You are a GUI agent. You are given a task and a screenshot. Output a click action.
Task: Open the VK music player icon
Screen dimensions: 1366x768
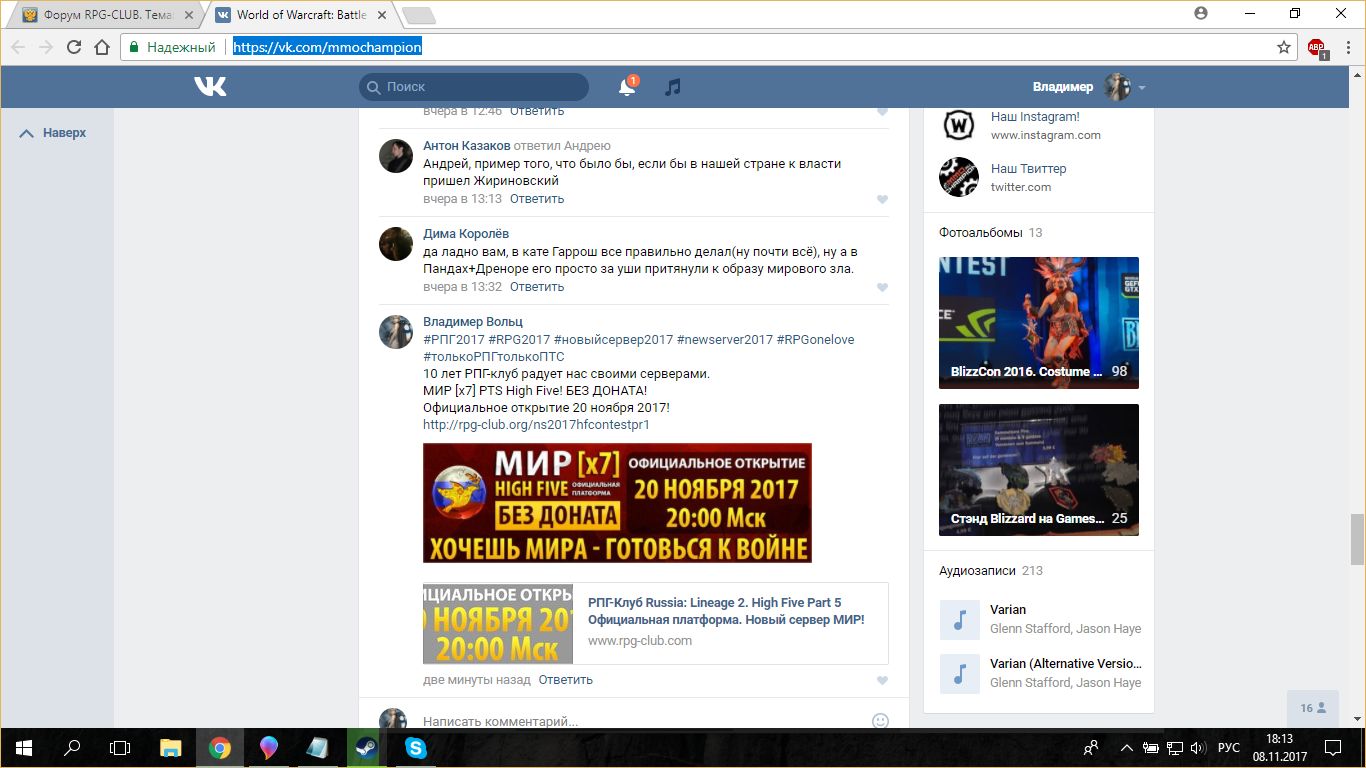pos(673,87)
